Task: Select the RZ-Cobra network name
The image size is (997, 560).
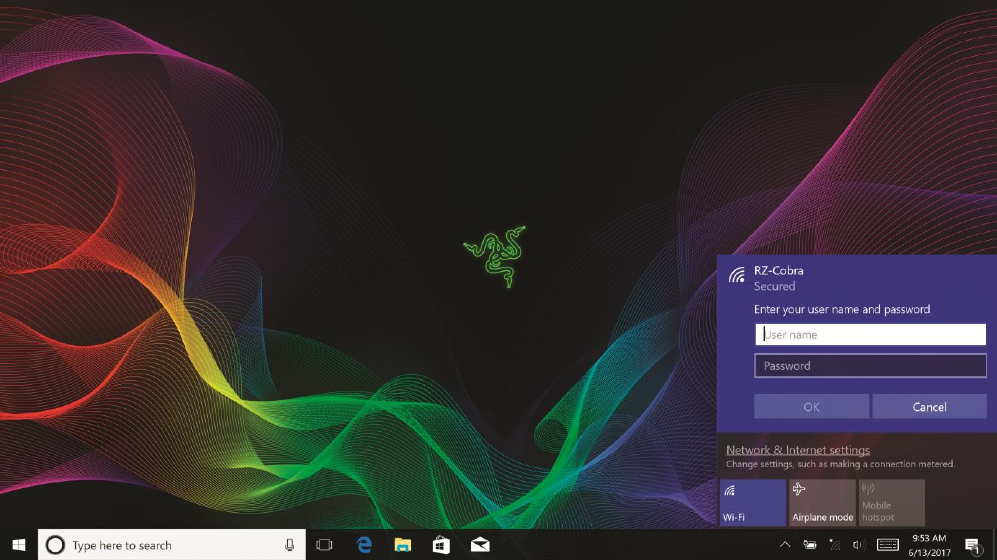Action: pos(779,270)
